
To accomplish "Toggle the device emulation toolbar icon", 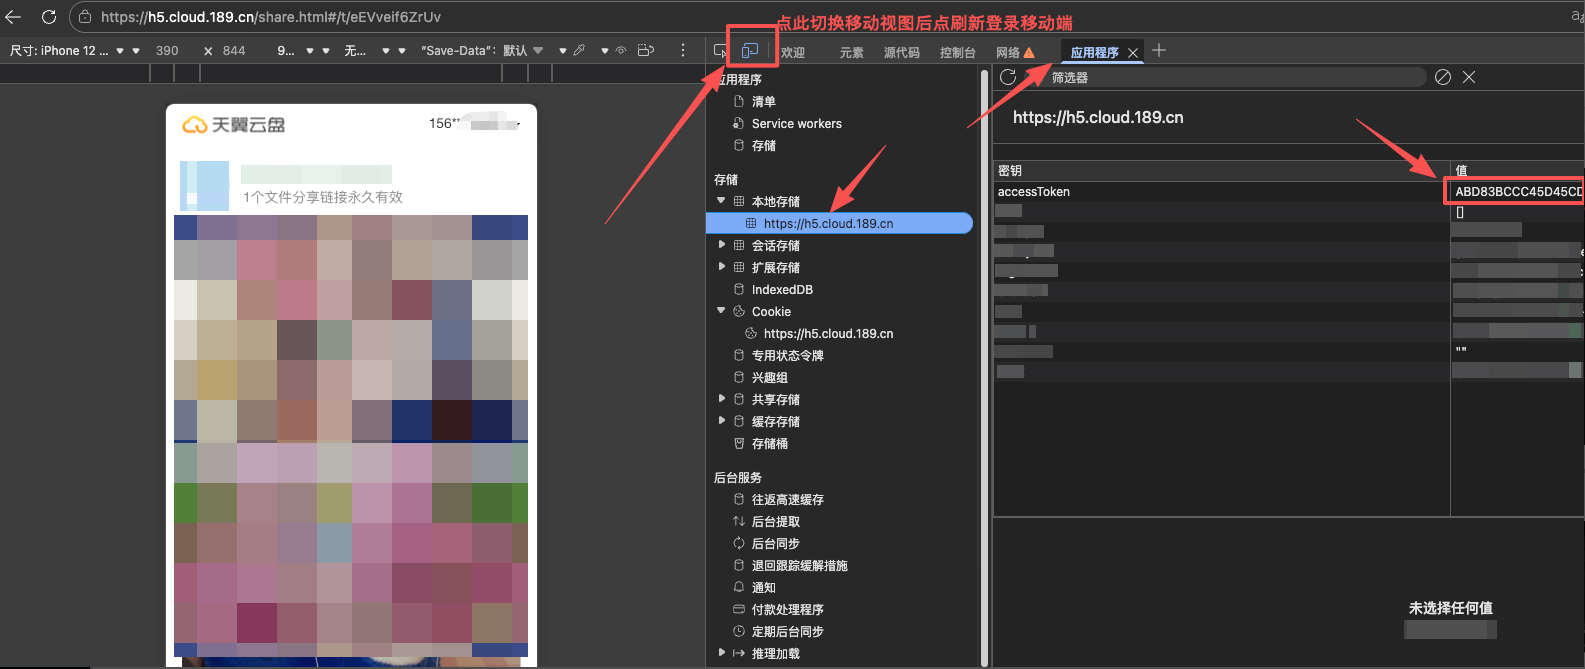I will click(x=750, y=50).
